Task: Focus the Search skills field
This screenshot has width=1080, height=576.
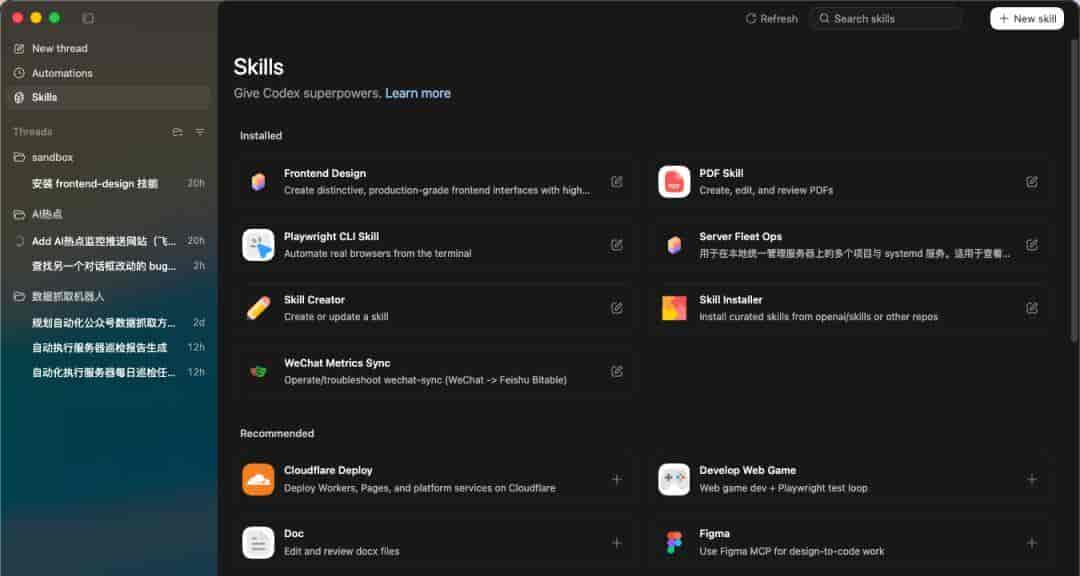Action: (x=886, y=19)
